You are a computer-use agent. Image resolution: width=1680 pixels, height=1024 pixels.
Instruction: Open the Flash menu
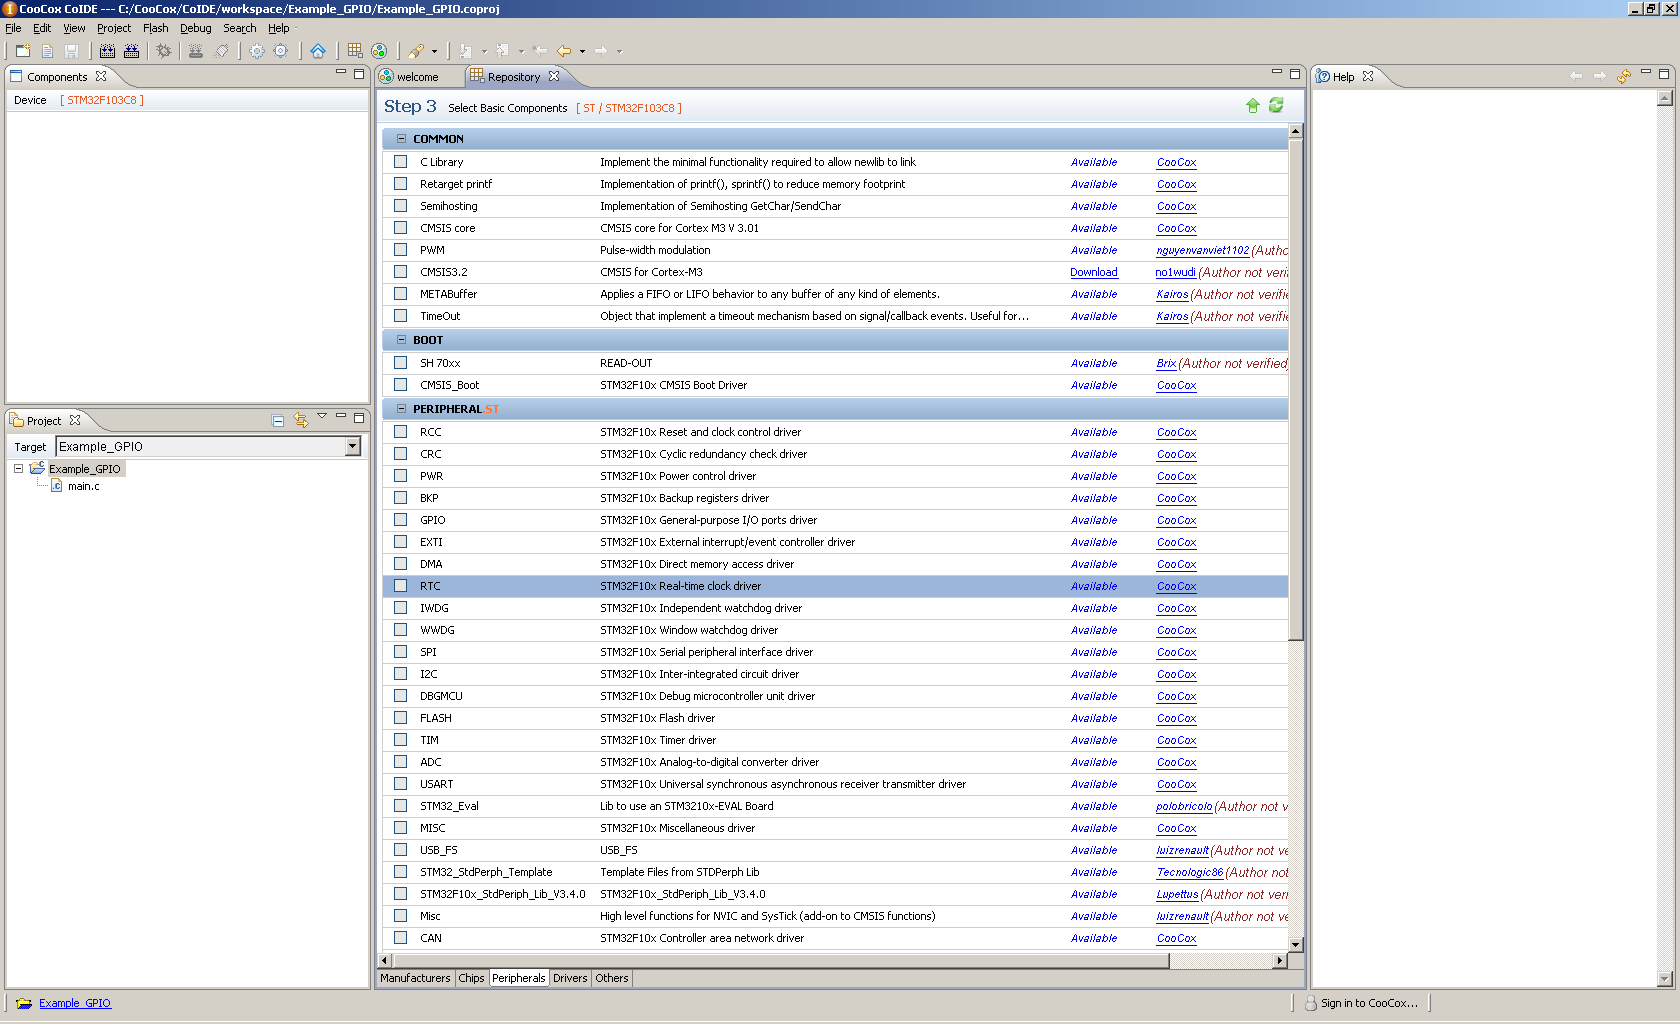click(155, 28)
